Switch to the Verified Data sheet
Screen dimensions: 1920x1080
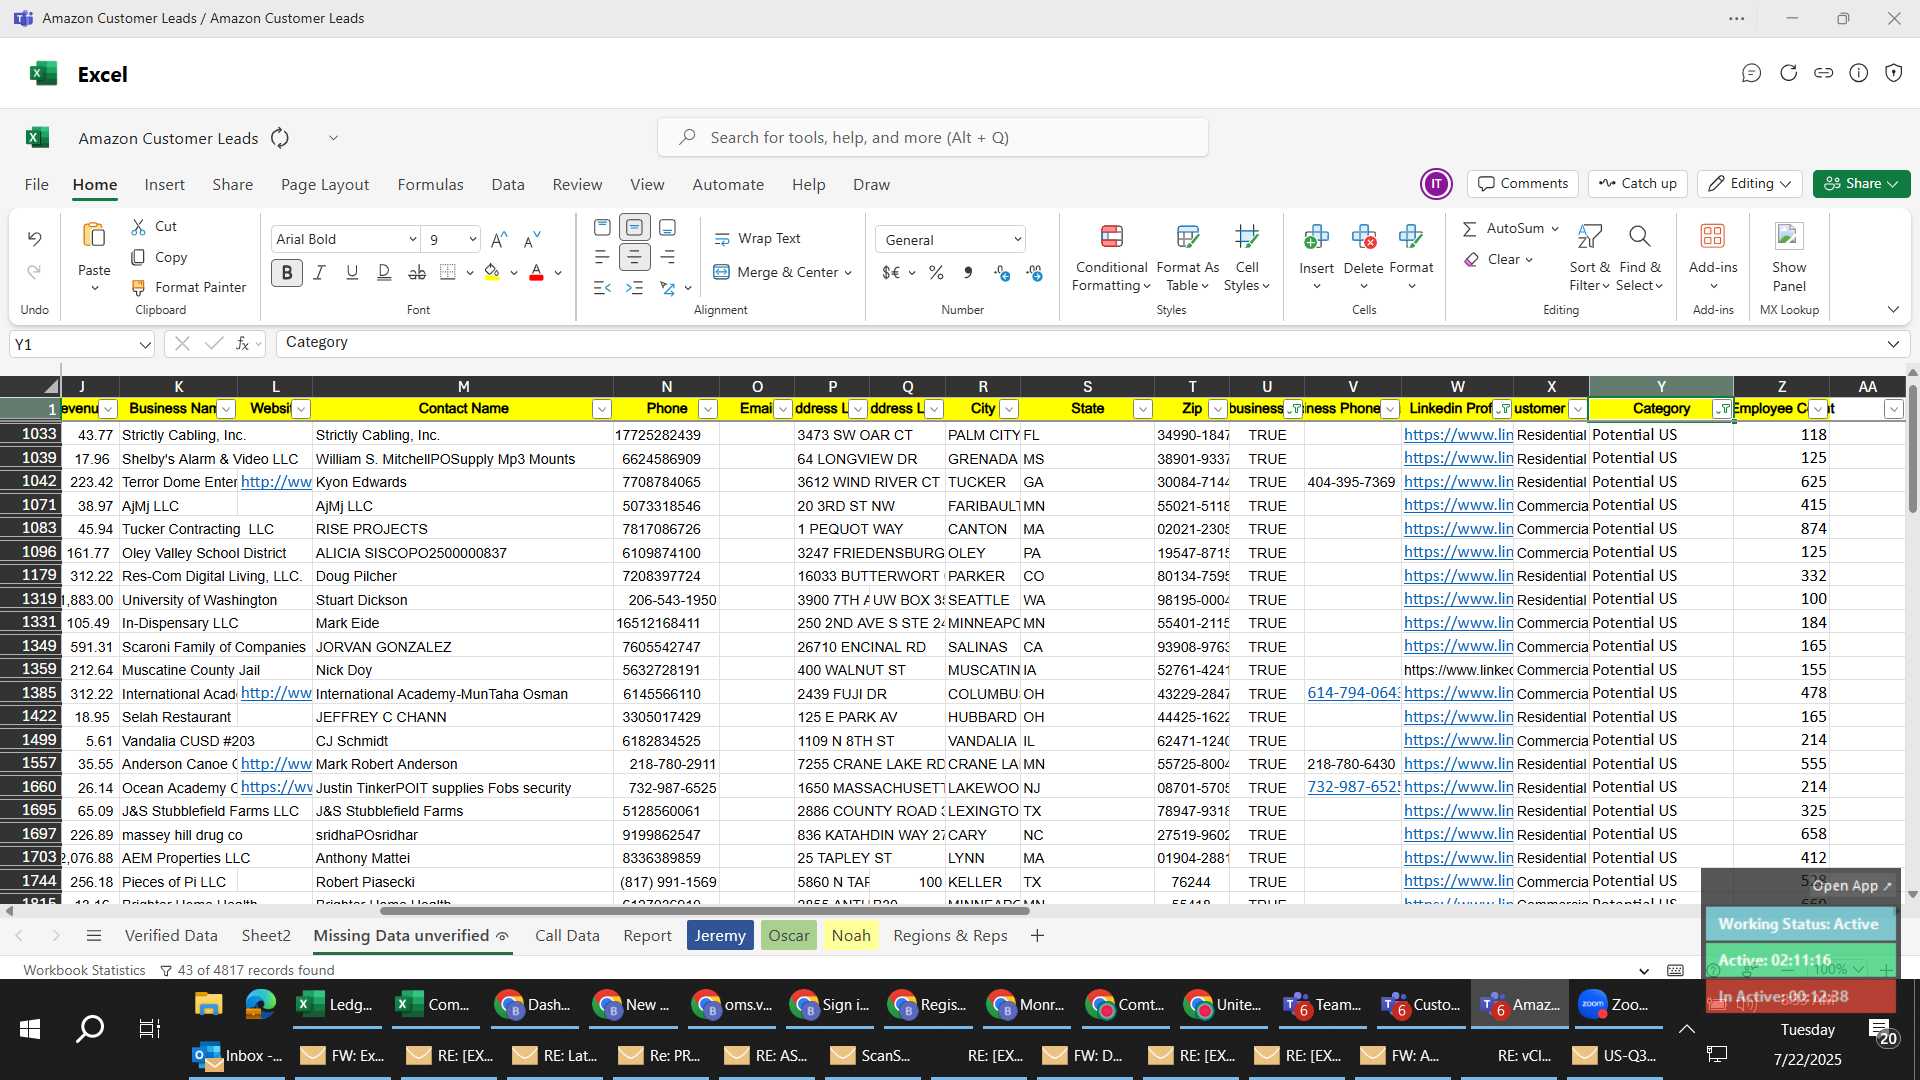[171, 936]
